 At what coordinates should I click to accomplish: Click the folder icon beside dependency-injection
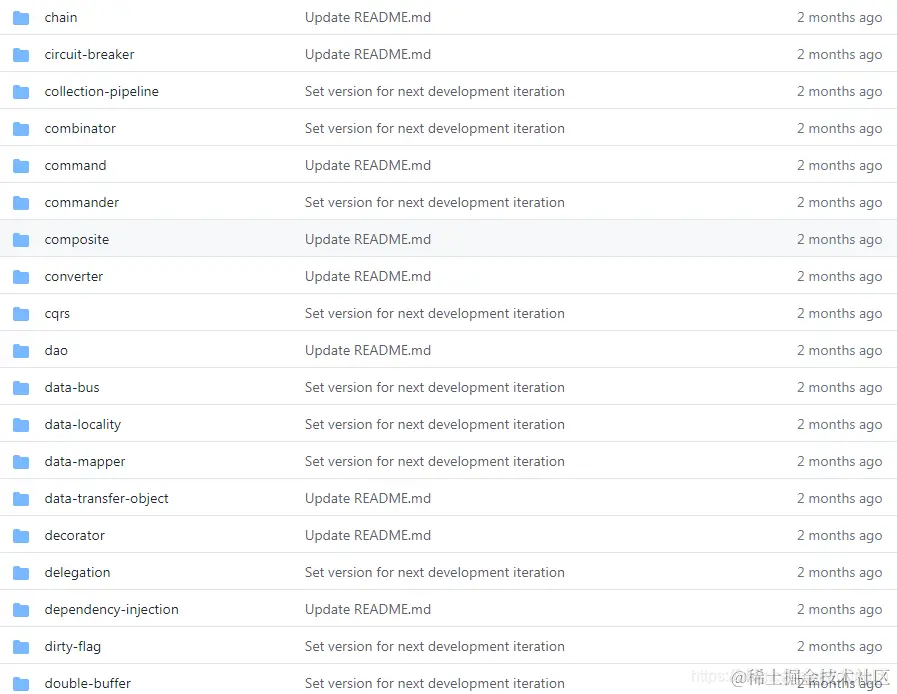coord(21,610)
